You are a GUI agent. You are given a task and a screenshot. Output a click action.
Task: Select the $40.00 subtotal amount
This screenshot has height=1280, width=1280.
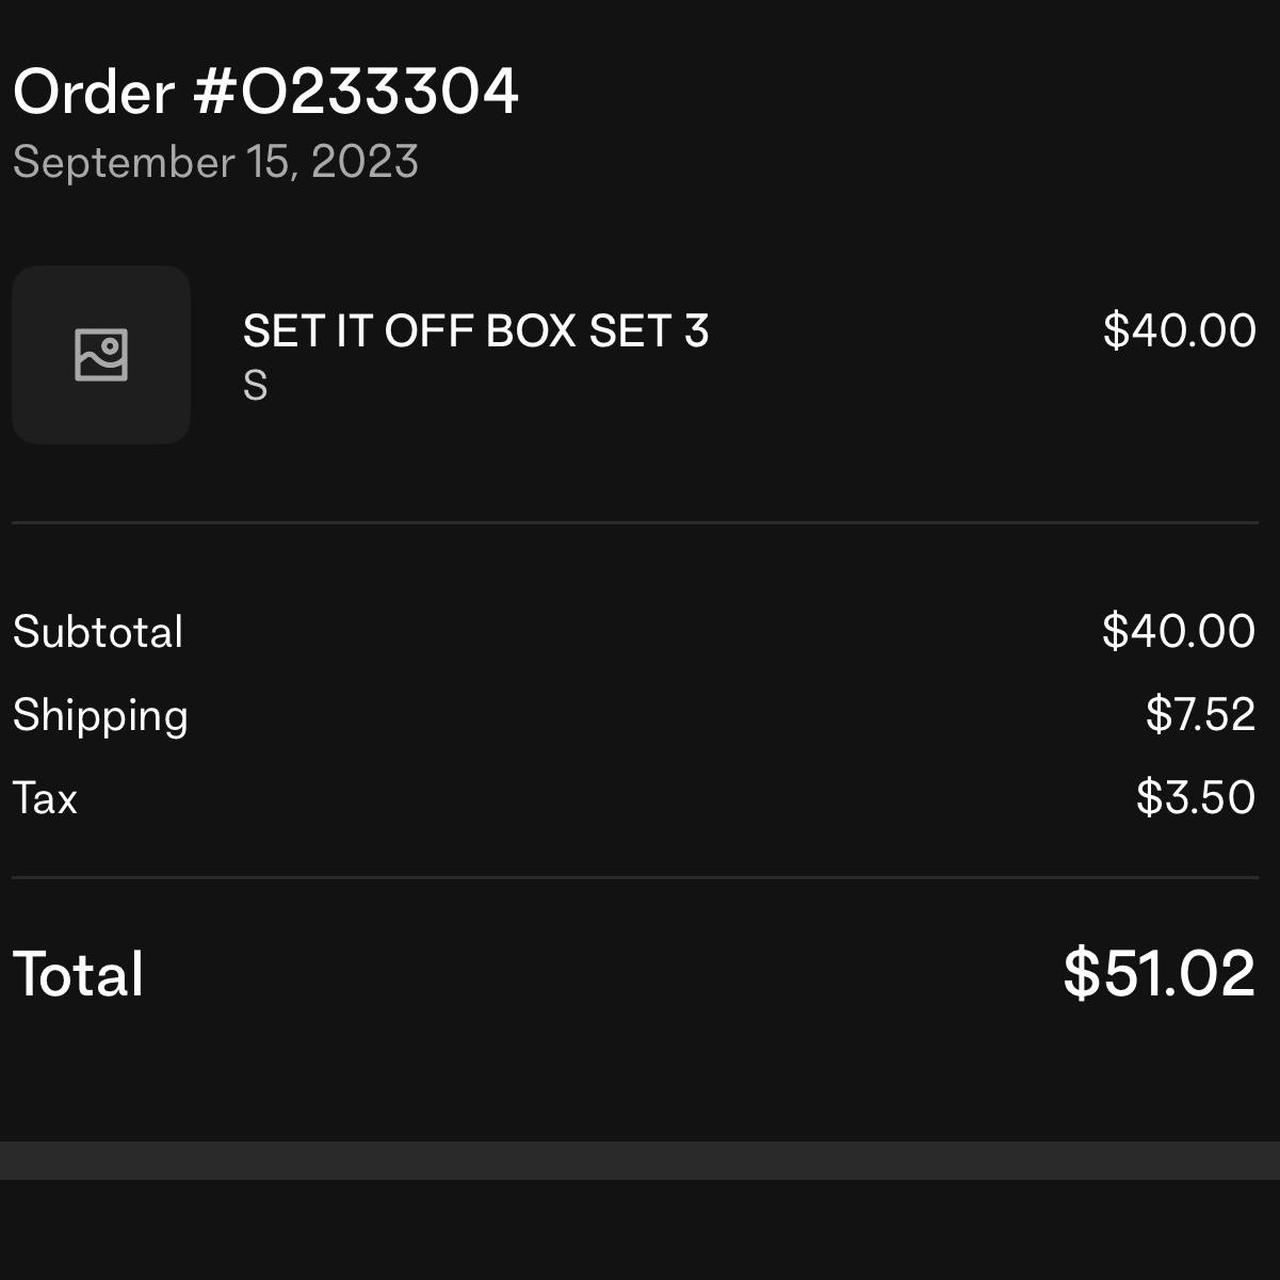click(1178, 631)
